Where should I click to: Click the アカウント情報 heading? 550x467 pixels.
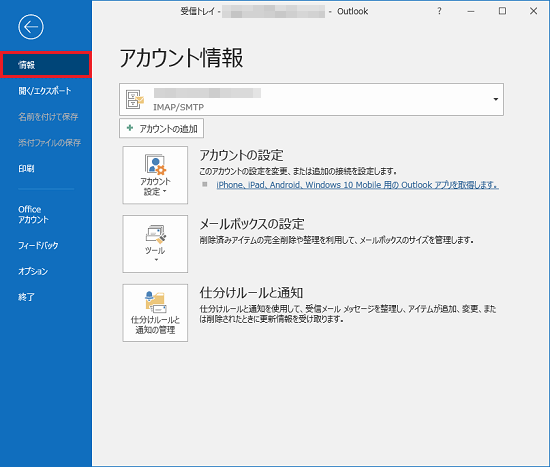tap(181, 58)
